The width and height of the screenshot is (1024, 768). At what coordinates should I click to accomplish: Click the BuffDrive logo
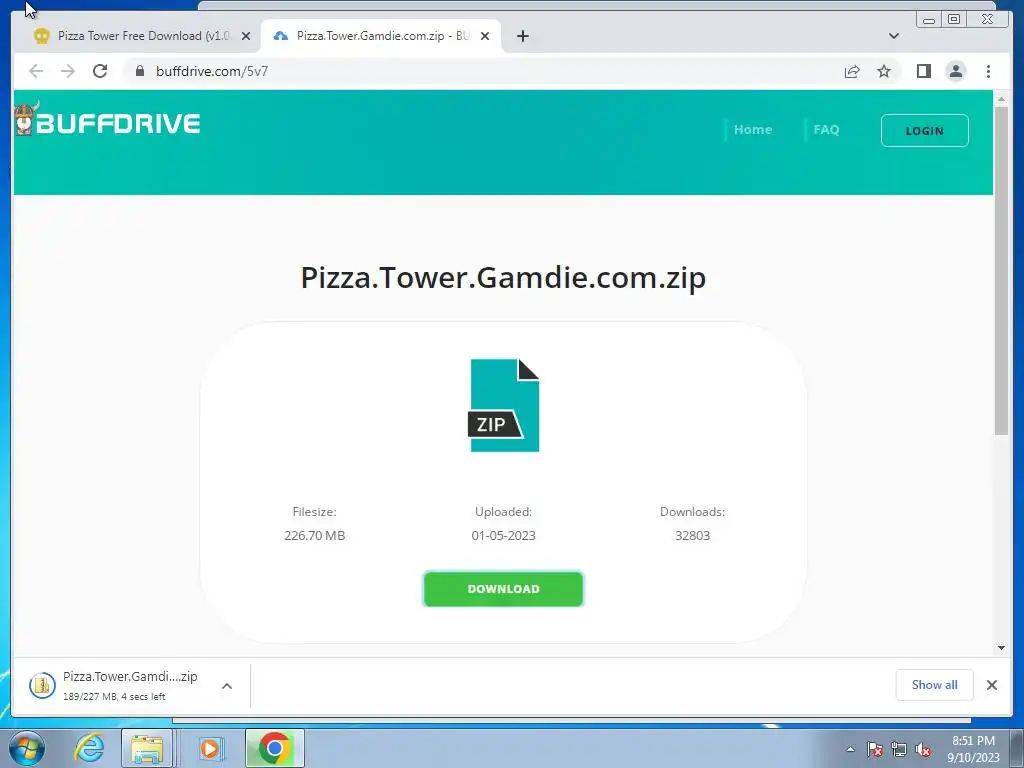[108, 120]
